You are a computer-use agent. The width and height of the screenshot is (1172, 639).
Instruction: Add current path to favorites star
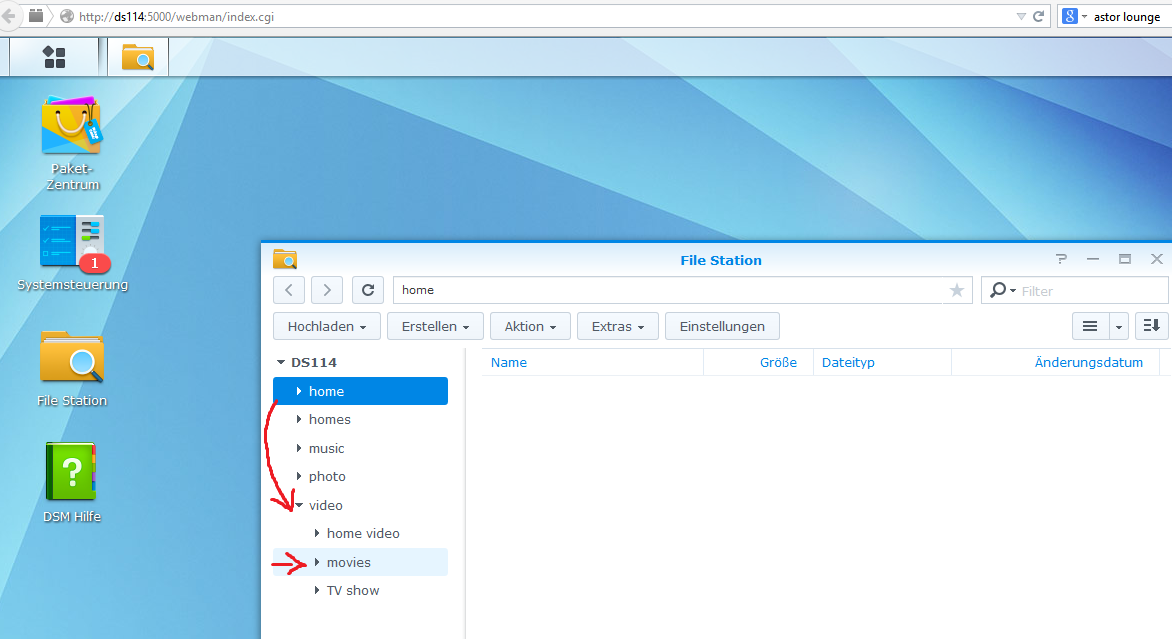957,290
